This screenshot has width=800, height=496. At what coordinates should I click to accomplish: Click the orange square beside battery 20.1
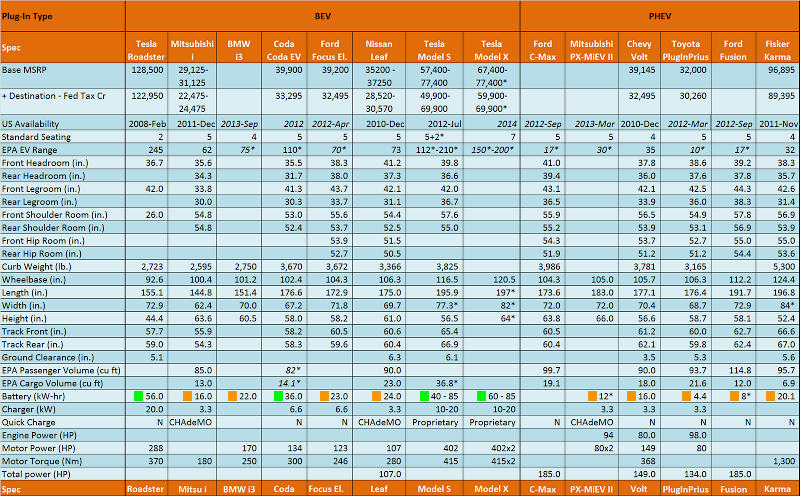tap(770, 396)
